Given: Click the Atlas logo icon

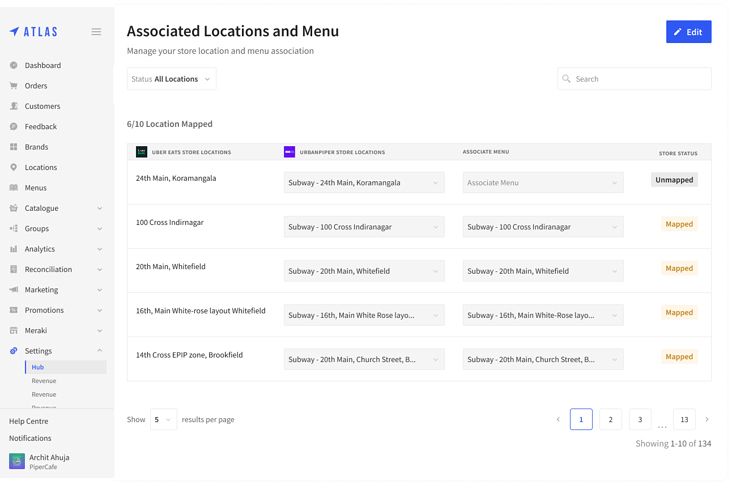Looking at the screenshot, I should point(15,32).
